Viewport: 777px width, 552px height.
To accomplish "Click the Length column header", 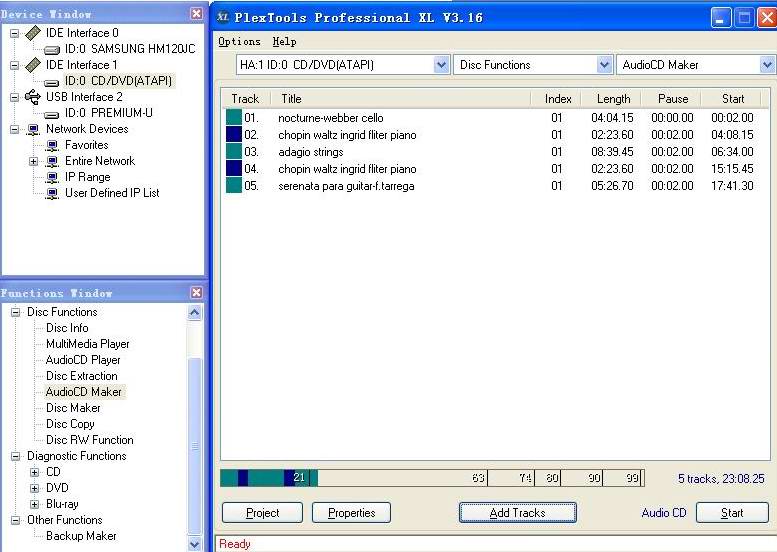I will click(x=613, y=99).
